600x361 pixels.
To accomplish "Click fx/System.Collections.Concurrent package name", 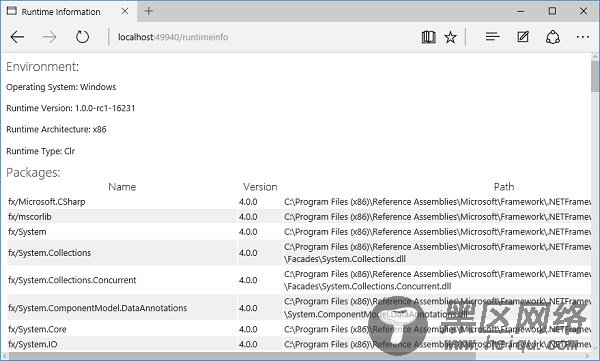I will (x=72, y=280).
